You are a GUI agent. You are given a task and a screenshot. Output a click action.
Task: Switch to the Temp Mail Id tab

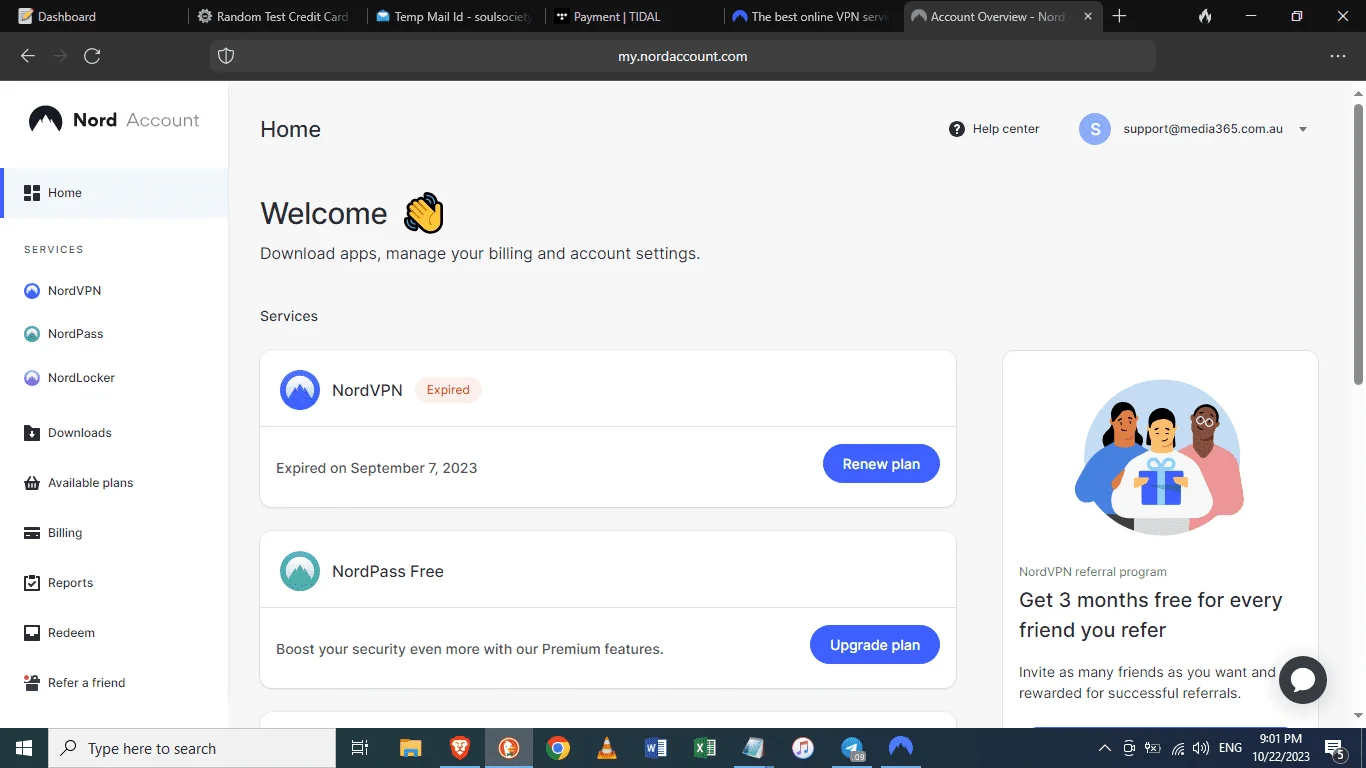[456, 16]
